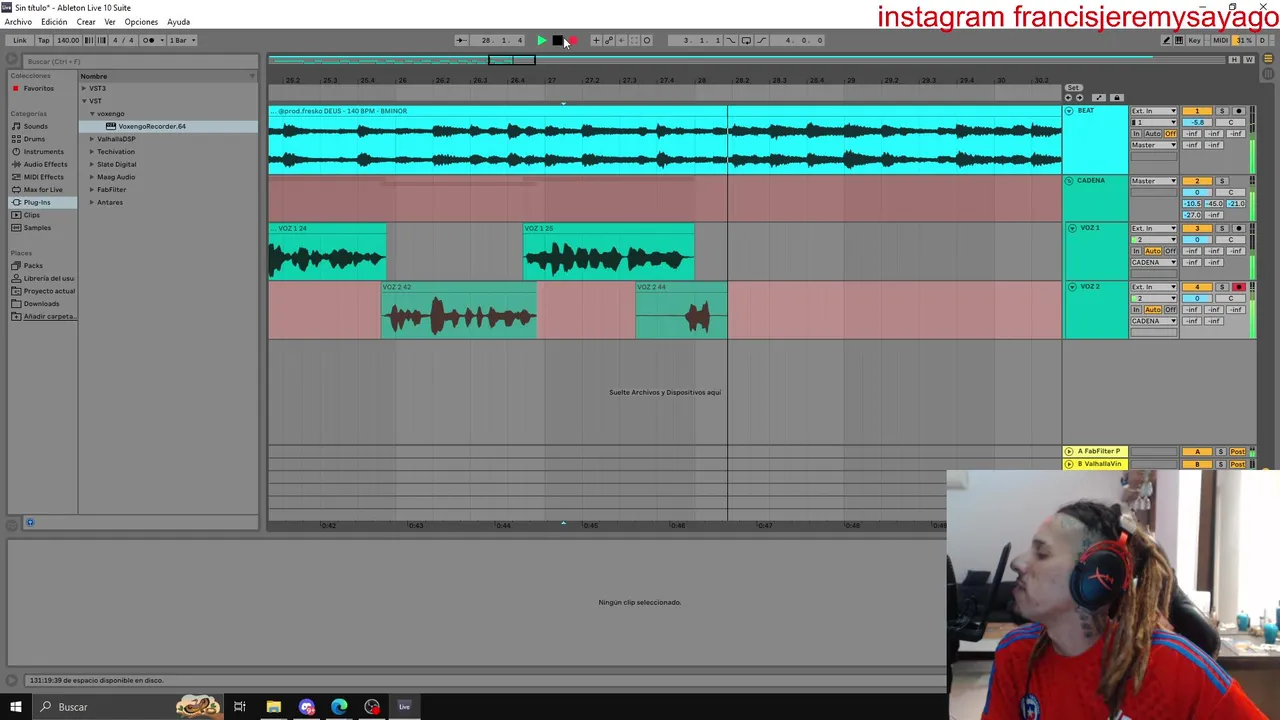Viewport: 1280px width, 720px height.
Task: Open MIDI Effects category
Action: pyautogui.click(x=43, y=177)
